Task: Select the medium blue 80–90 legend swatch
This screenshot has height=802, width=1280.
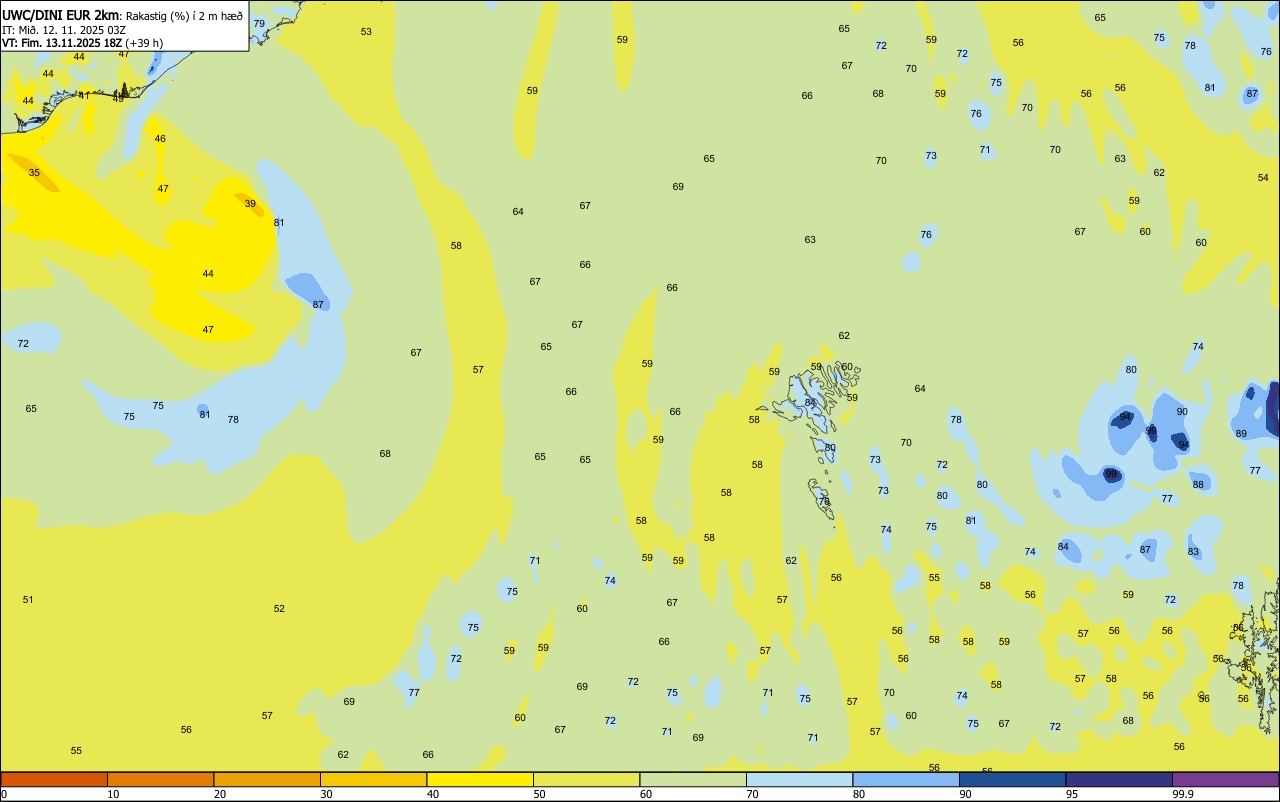Action: tap(906, 779)
